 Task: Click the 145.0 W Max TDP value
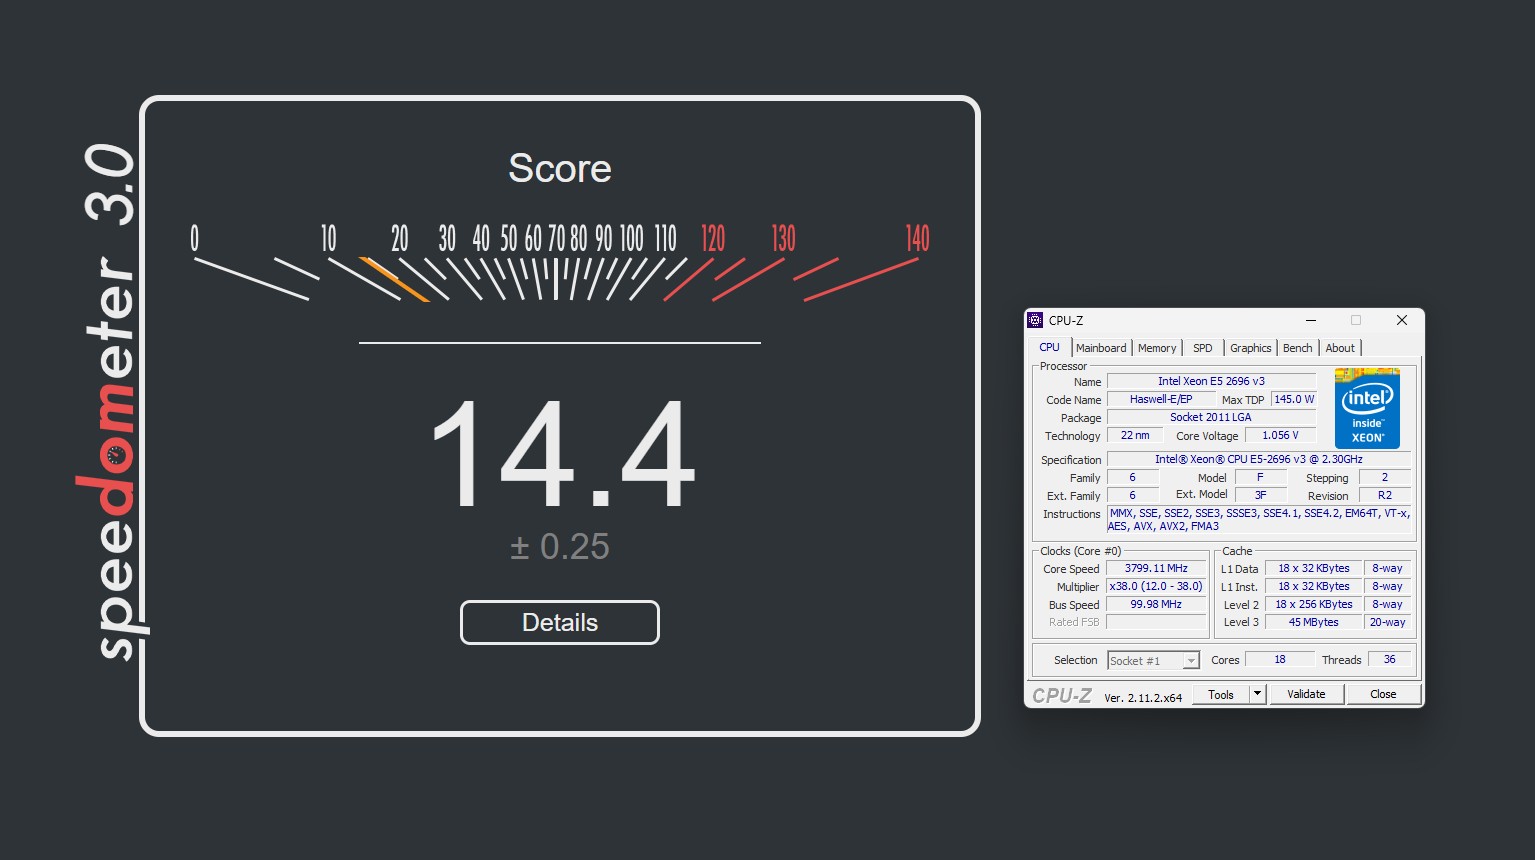pos(1294,399)
